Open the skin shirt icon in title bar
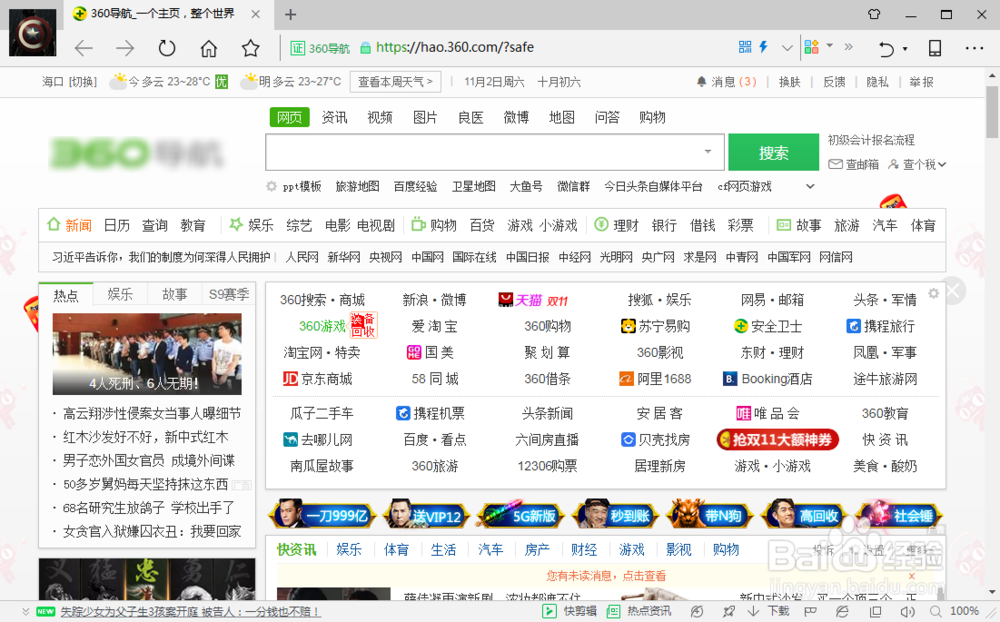Image resolution: width=1000 pixels, height=622 pixels. (874, 14)
